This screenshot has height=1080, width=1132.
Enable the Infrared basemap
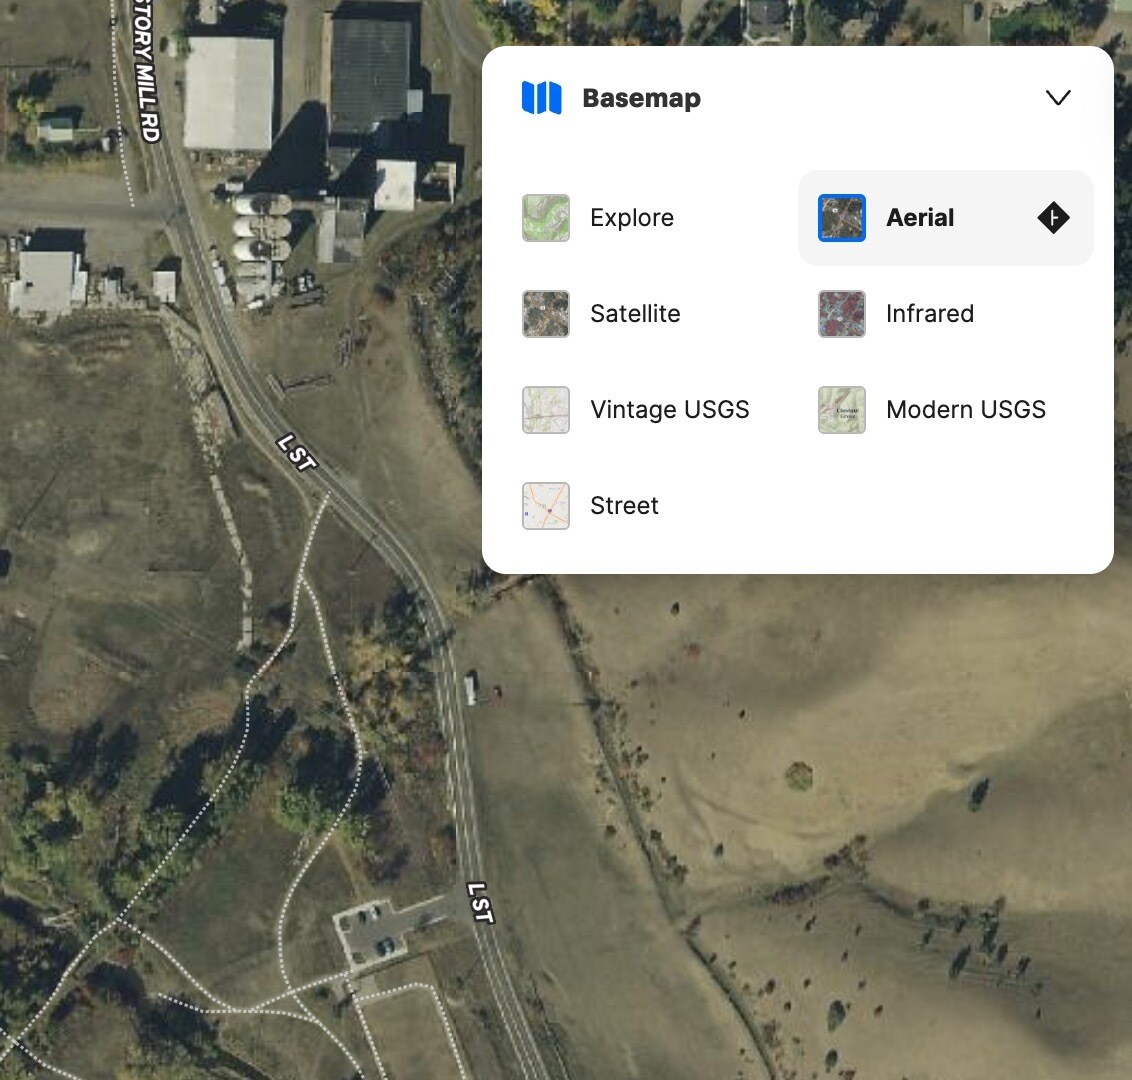pyautogui.click(x=929, y=313)
